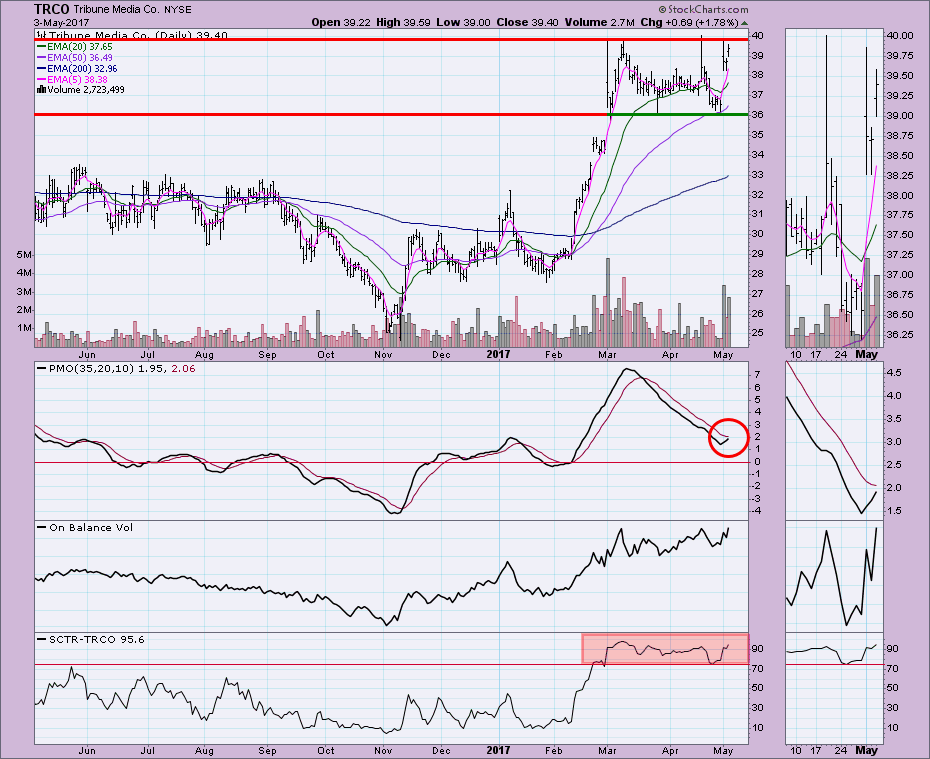The width and height of the screenshot is (930, 759).
Task: Click the Chg +0.69 (+1.78%) value
Action: click(711, 22)
